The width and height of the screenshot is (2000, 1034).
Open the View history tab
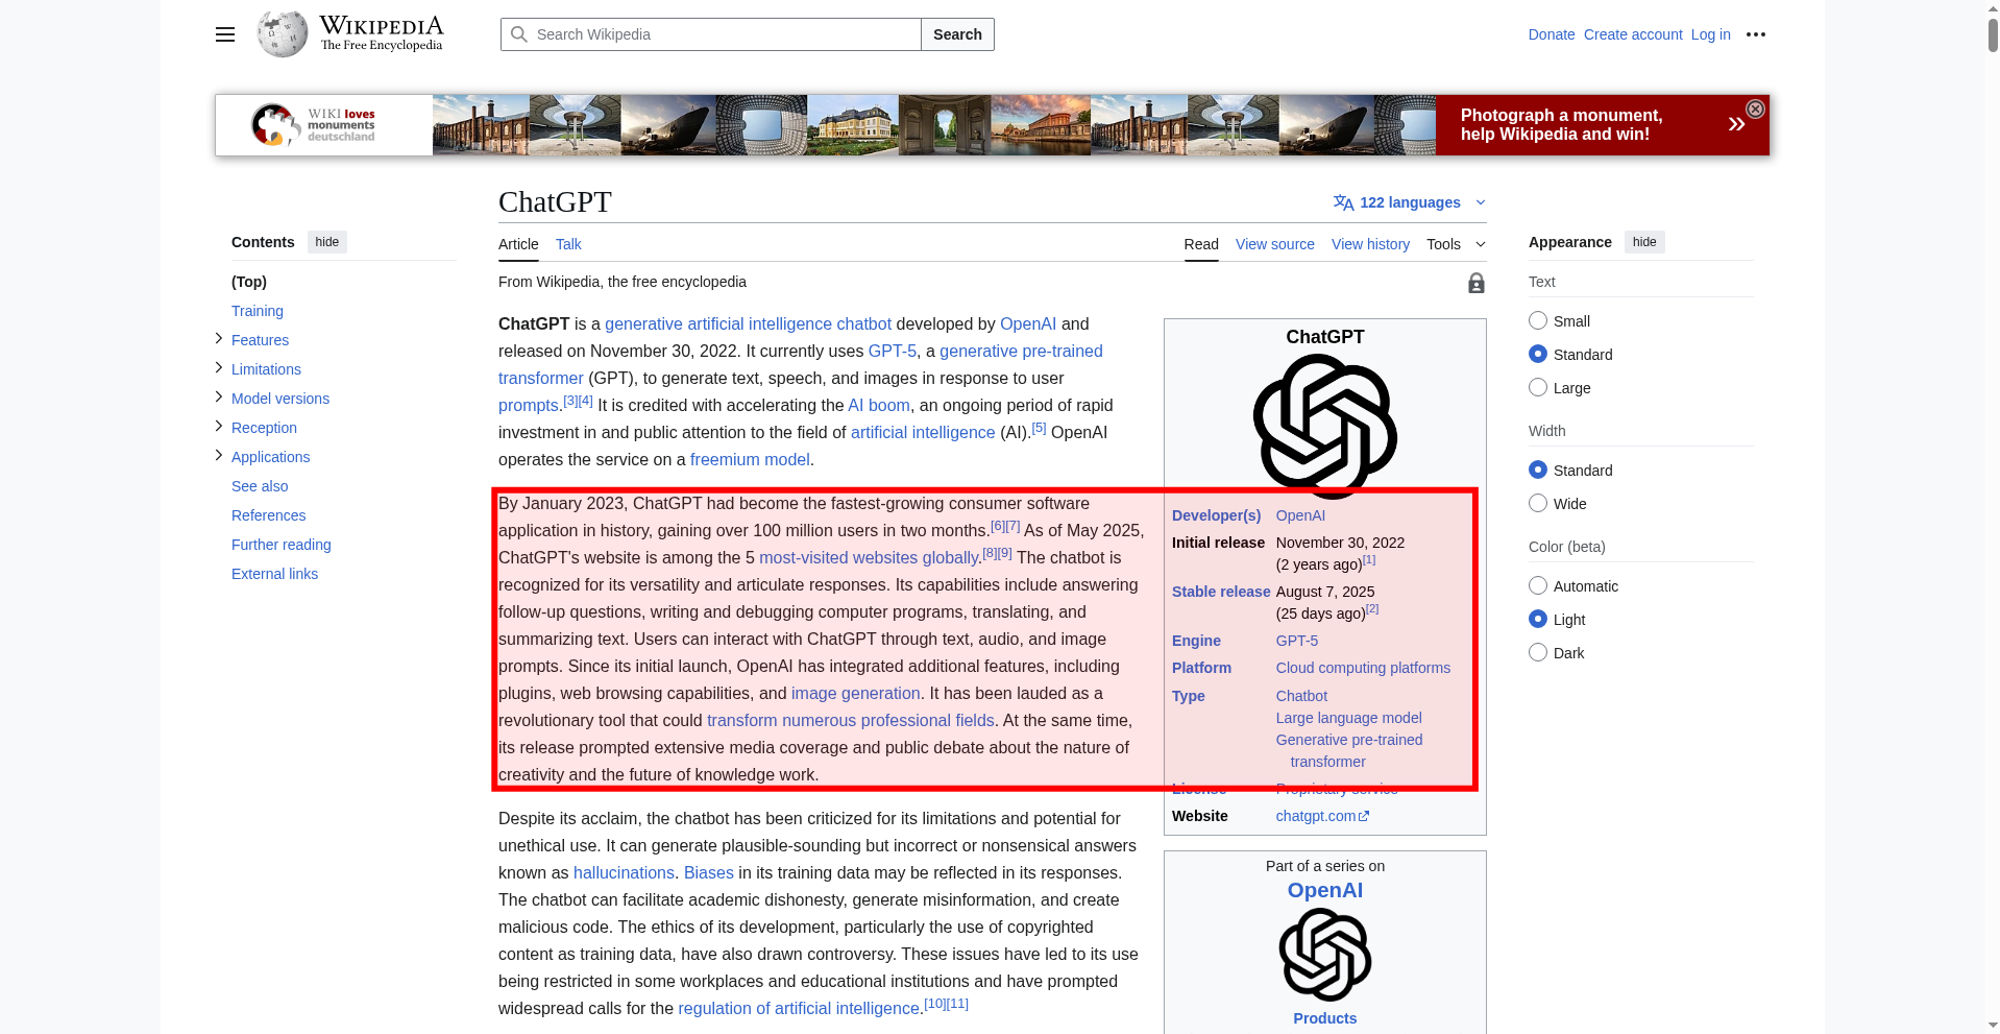pyautogui.click(x=1370, y=244)
